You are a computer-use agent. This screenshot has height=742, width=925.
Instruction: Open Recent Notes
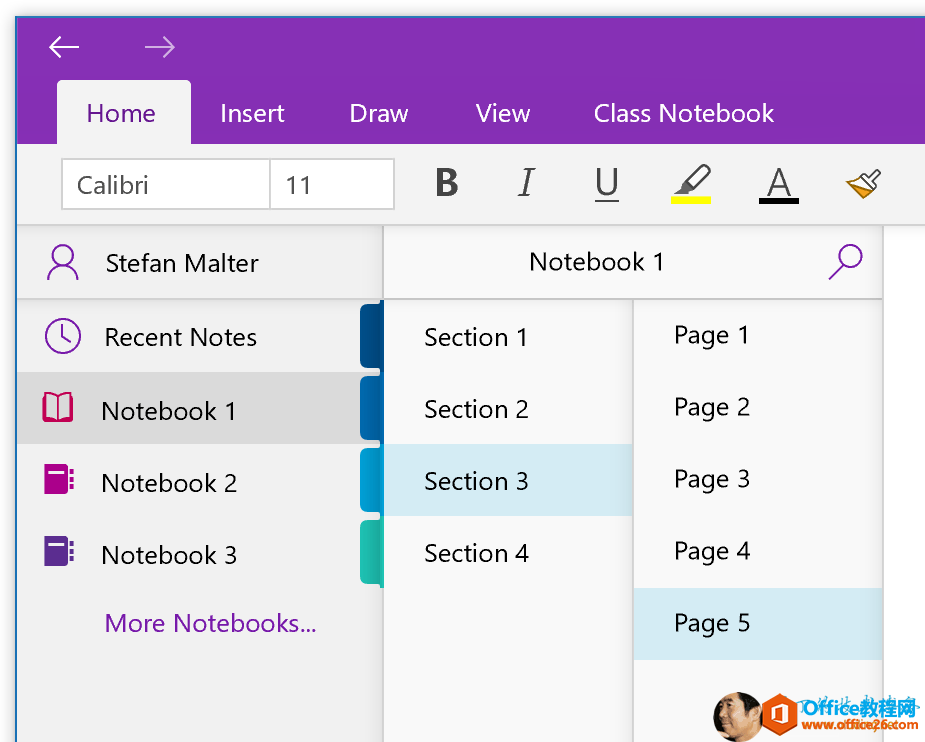click(x=180, y=337)
